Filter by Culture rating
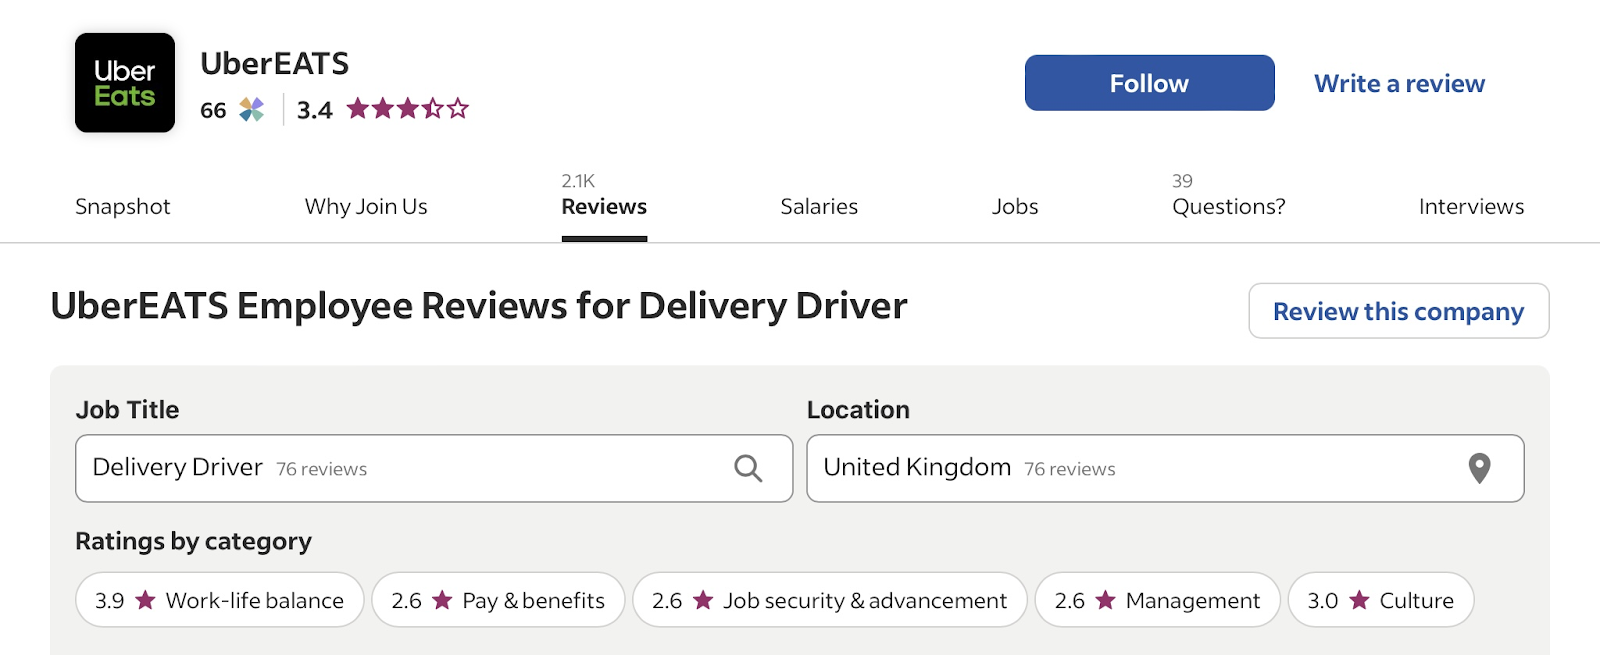Image resolution: width=1600 pixels, height=655 pixels. 1381,600
